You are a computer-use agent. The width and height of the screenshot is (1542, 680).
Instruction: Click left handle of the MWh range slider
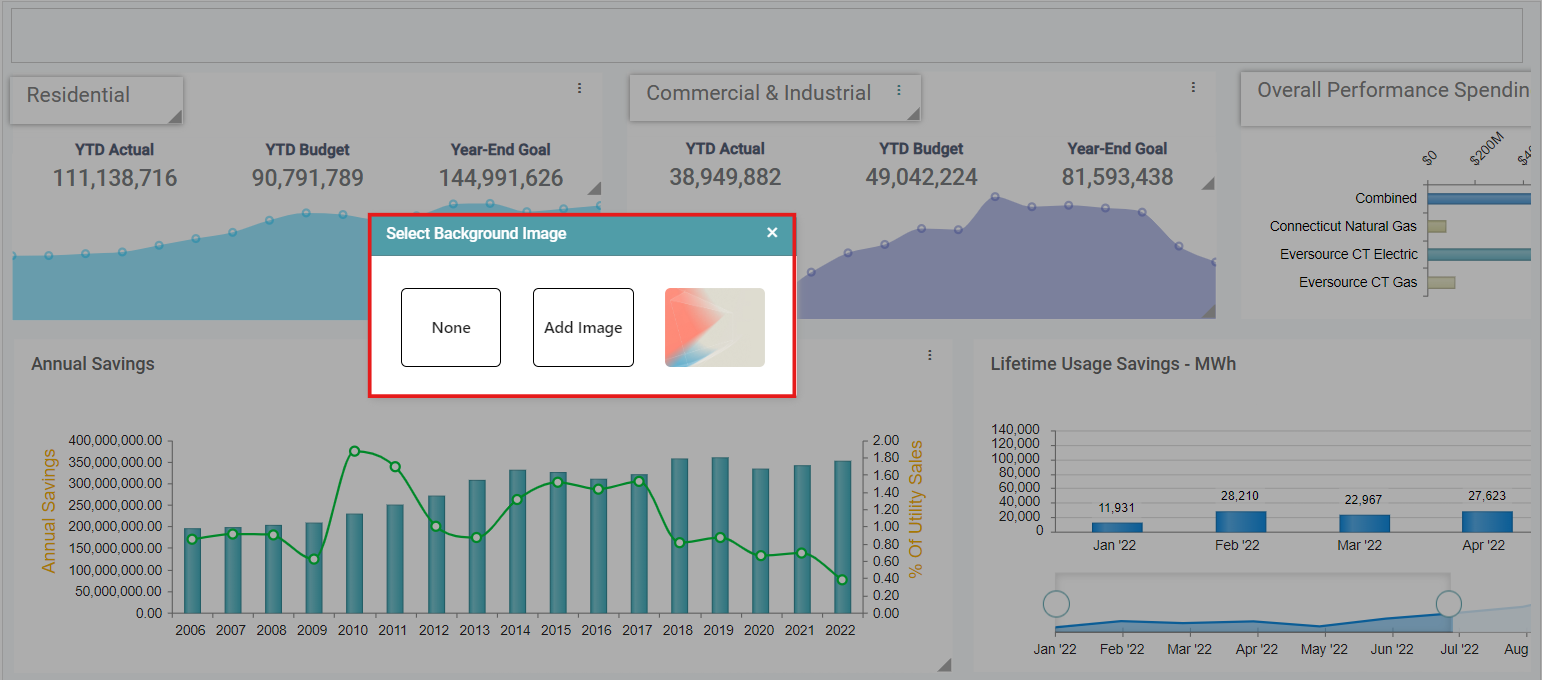[1056, 604]
